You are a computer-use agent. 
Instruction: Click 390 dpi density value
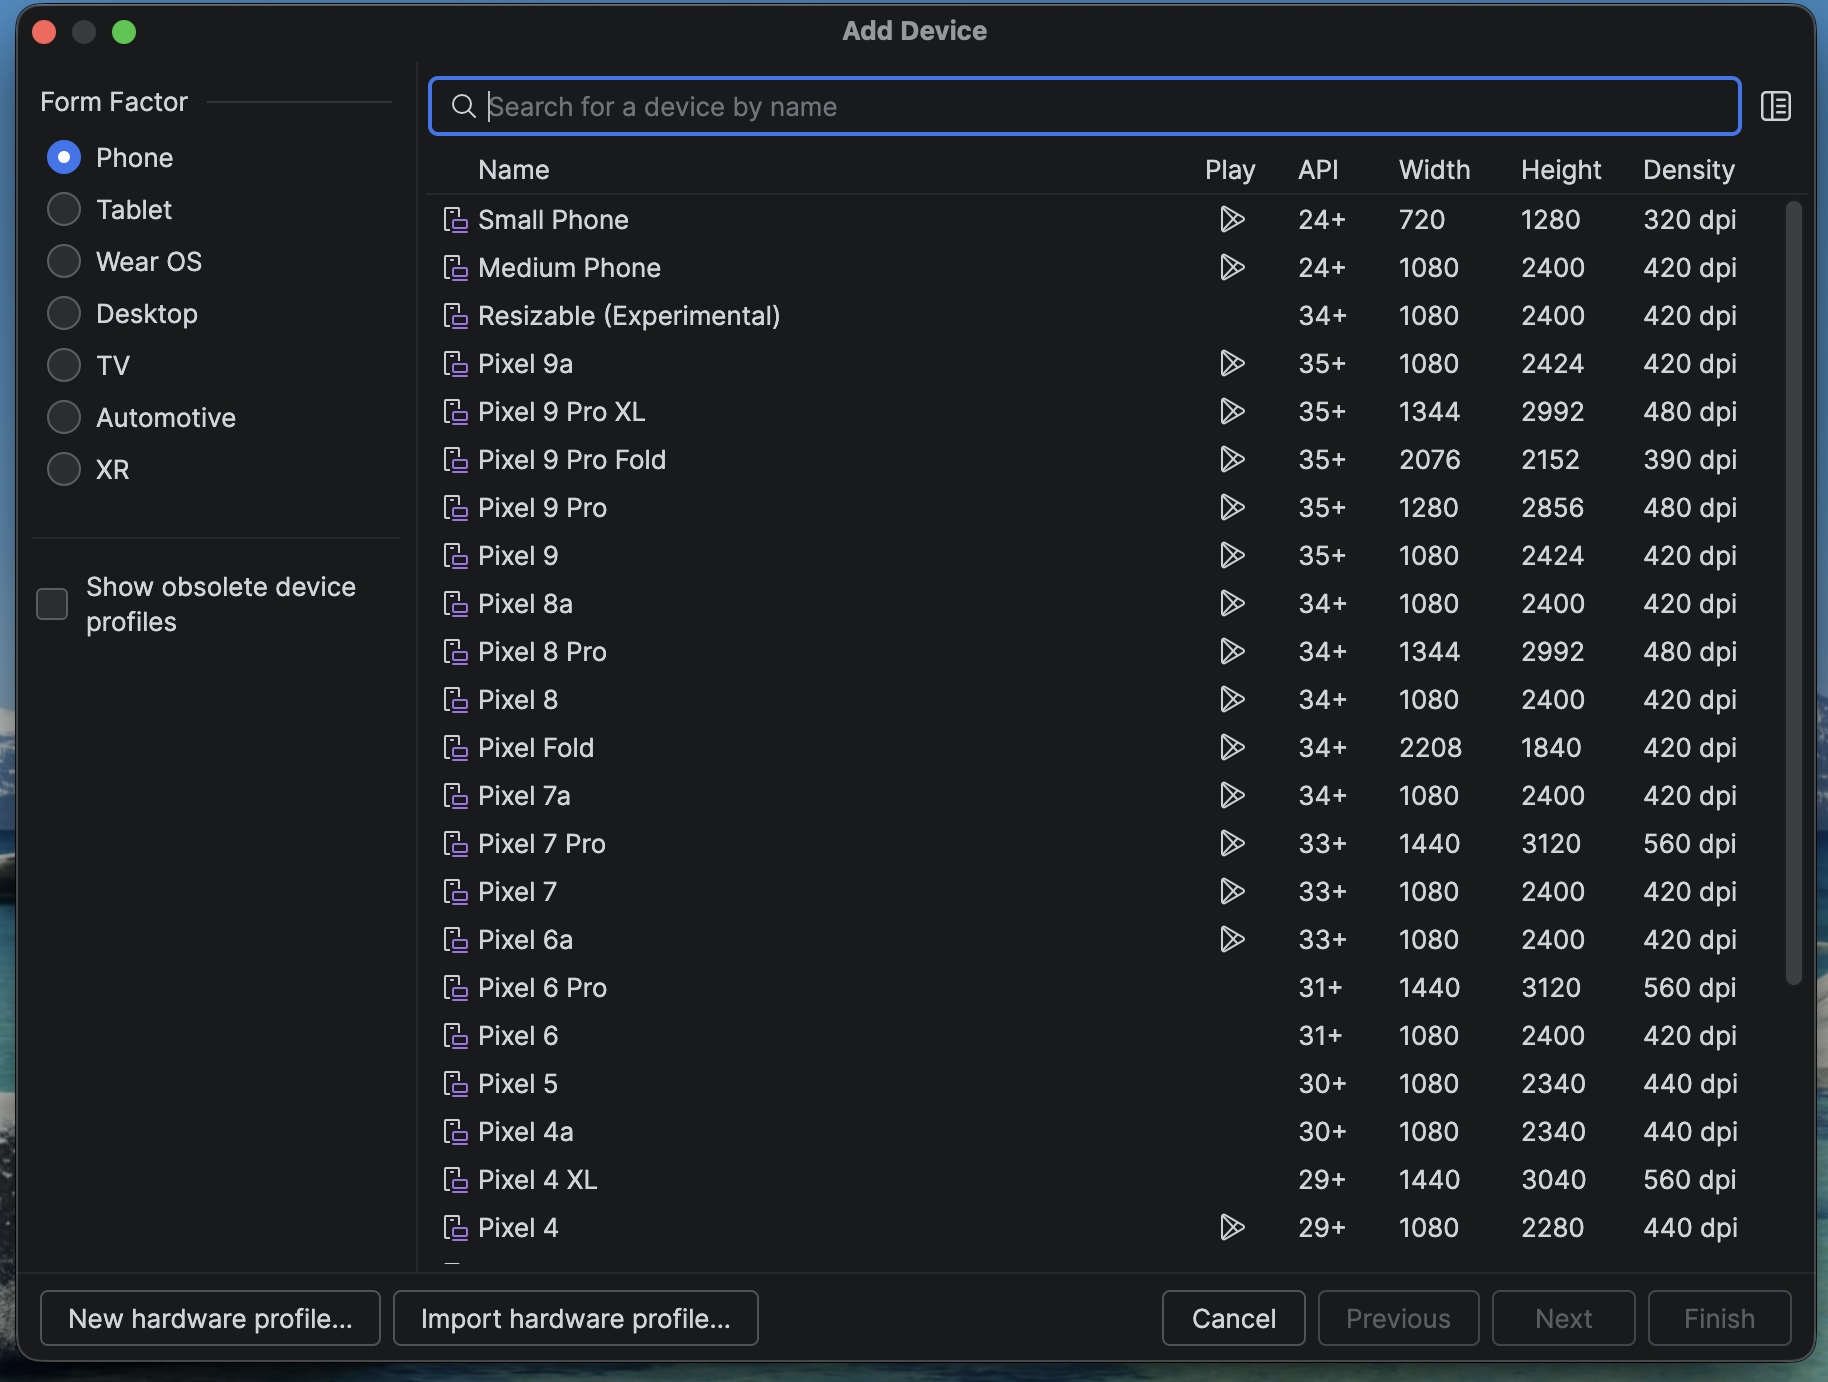(x=1690, y=460)
